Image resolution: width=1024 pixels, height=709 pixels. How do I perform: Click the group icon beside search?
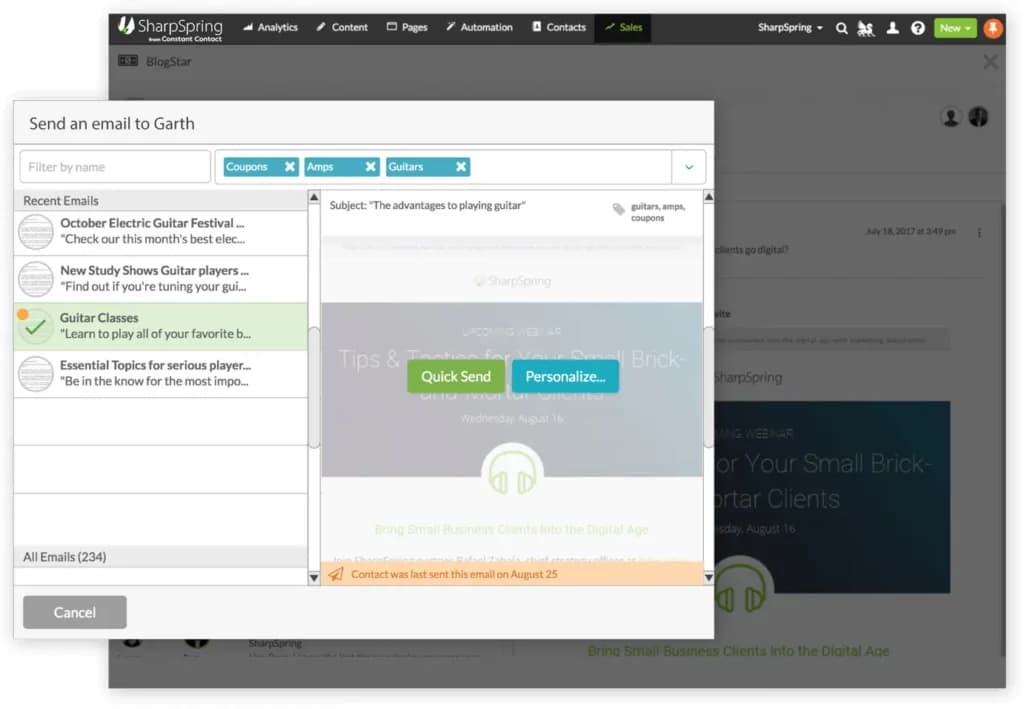[866, 28]
